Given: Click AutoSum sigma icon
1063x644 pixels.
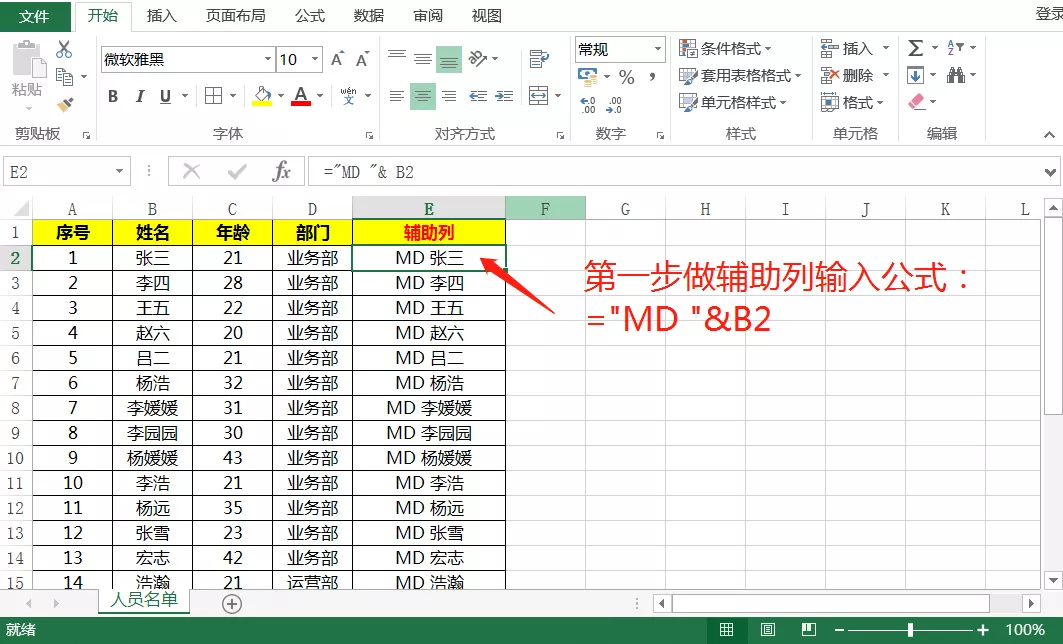Looking at the screenshot, I should click(x=916, y=48).
